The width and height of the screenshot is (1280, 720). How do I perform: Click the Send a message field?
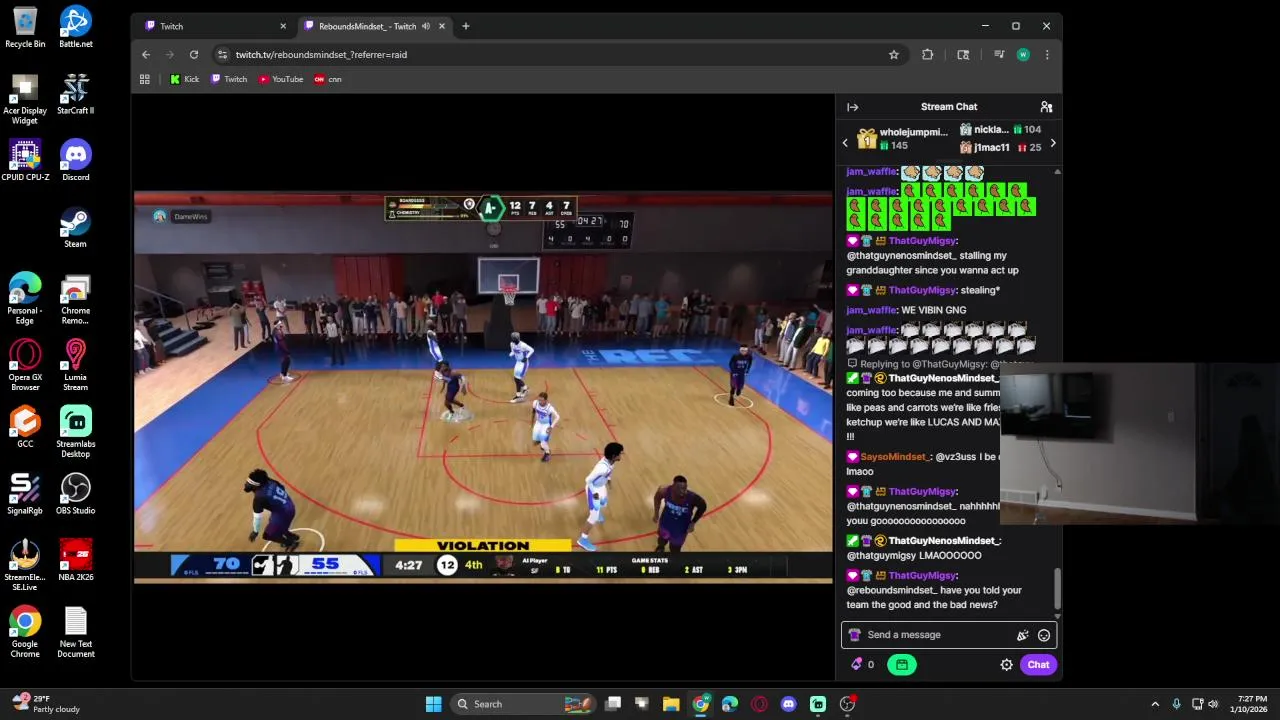pos(948,635)
